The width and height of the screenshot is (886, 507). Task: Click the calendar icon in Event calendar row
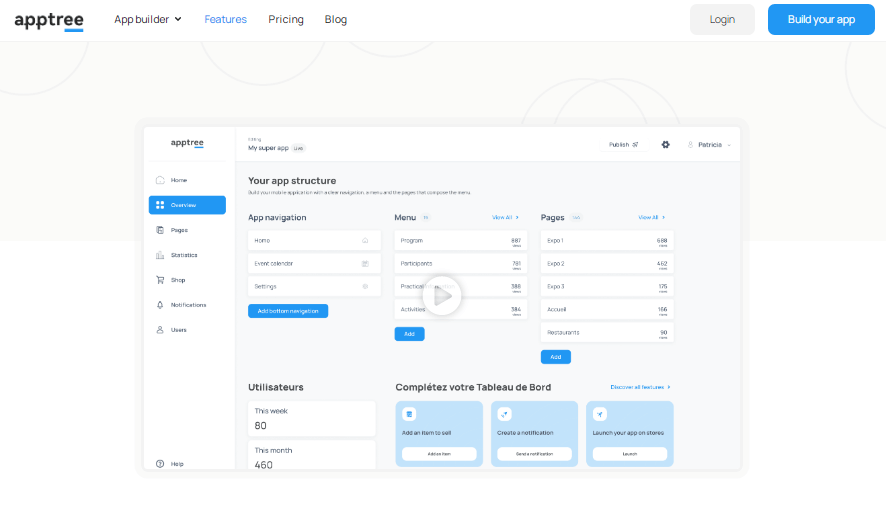pyautogui.click(x=365, y=263)
